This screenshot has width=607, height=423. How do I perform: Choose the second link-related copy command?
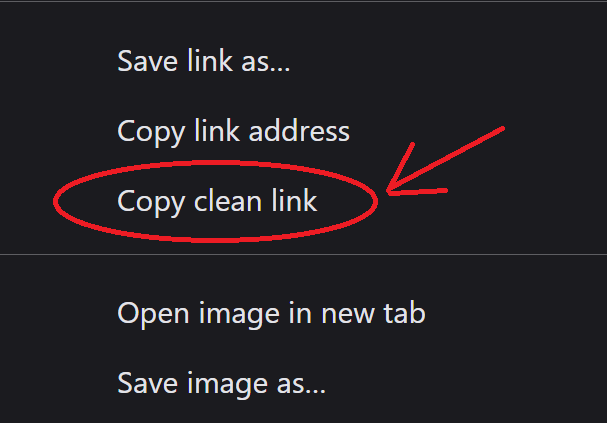(x=304, y=201)
